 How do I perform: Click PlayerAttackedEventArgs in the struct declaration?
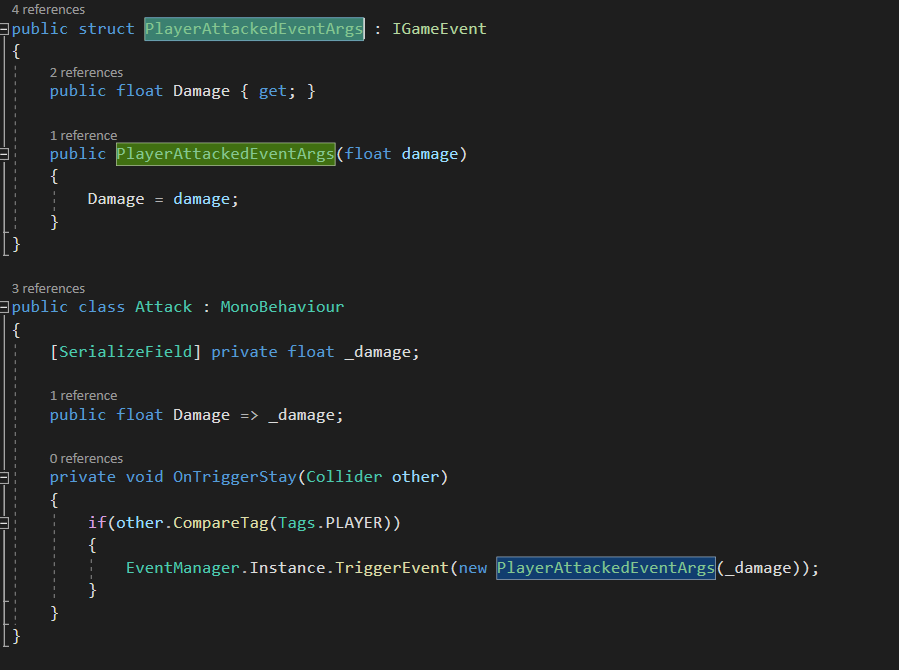coord(254,29)
